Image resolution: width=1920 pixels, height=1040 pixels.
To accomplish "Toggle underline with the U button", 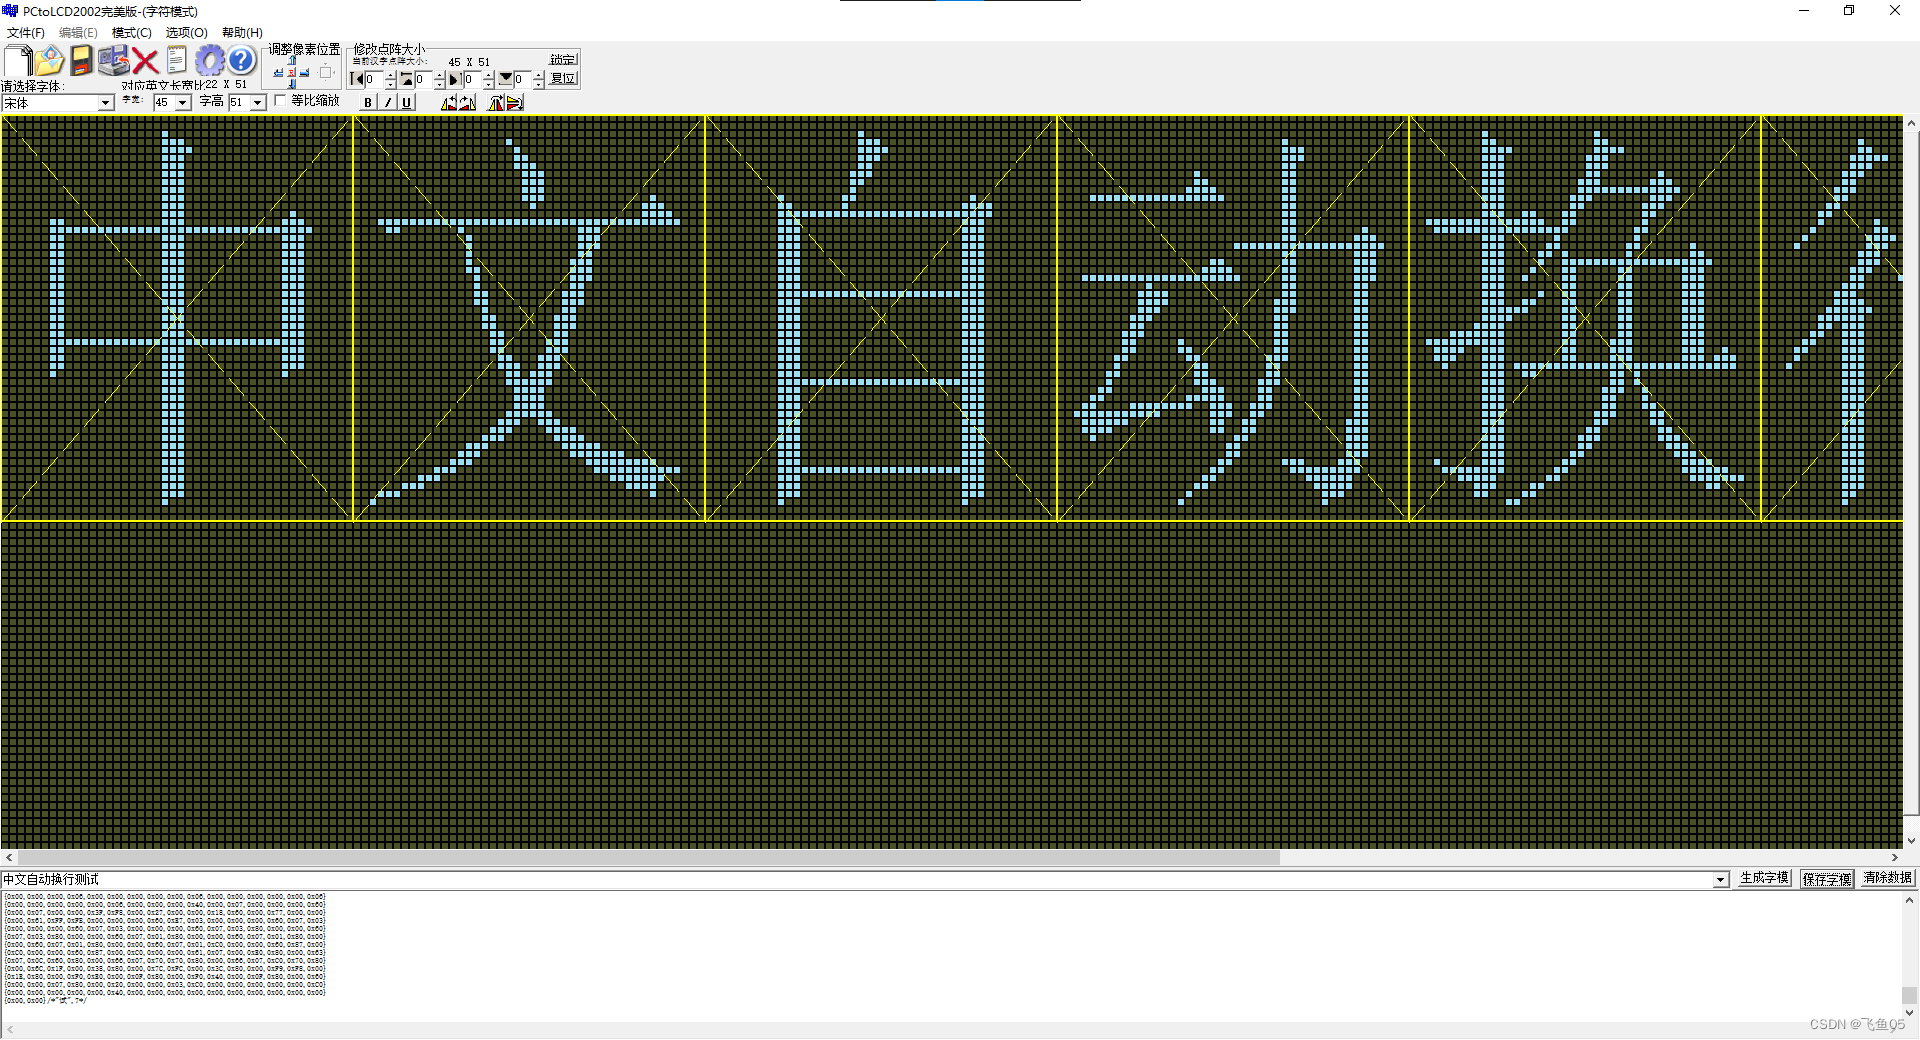I will 406,102.
